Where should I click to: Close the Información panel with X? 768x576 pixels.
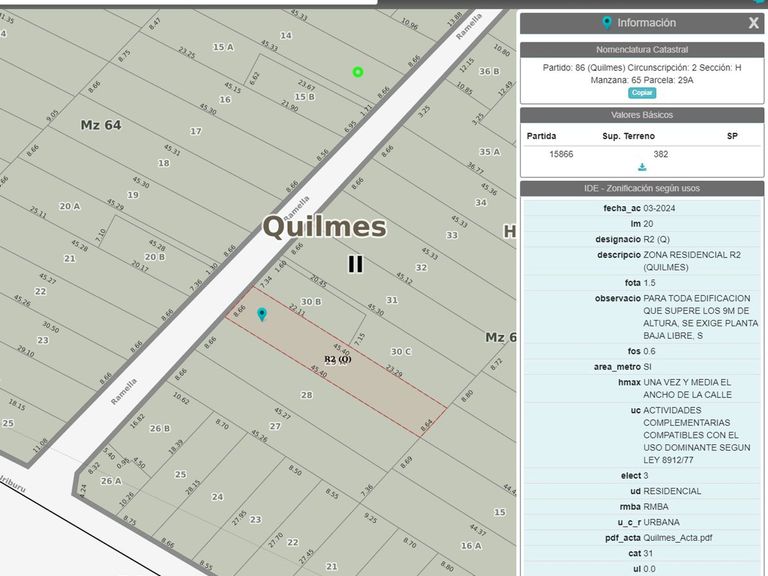[x=753, y=23]
